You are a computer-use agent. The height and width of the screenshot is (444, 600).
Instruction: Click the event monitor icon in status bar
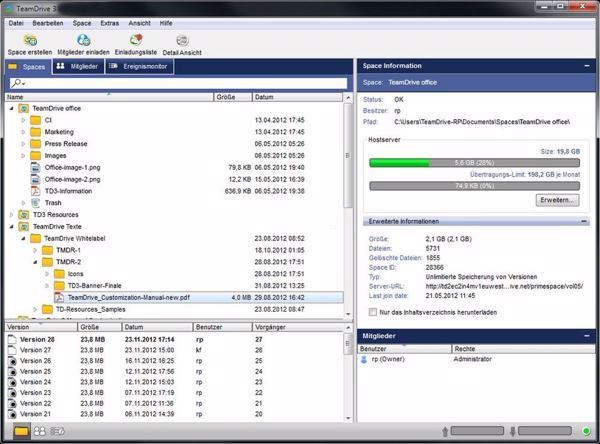(57, 431)
